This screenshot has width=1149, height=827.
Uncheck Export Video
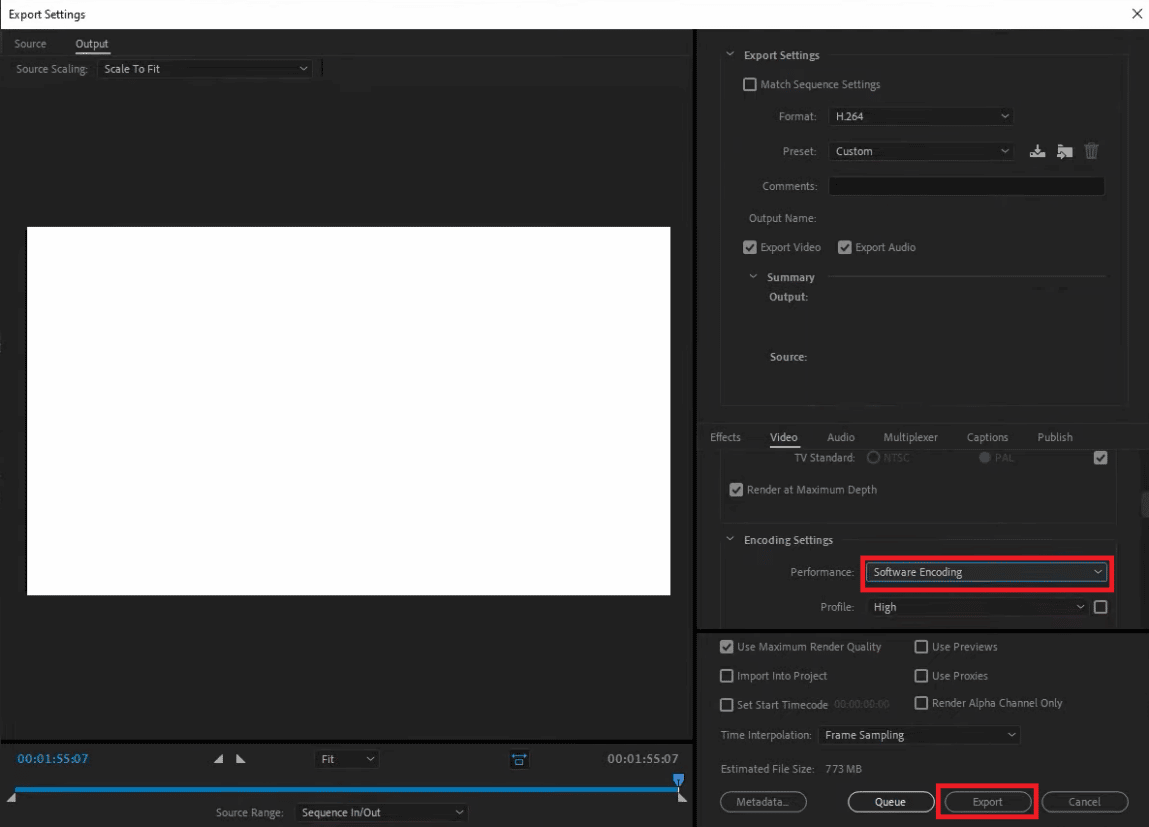pyautogui.click(x=750, y=248)
